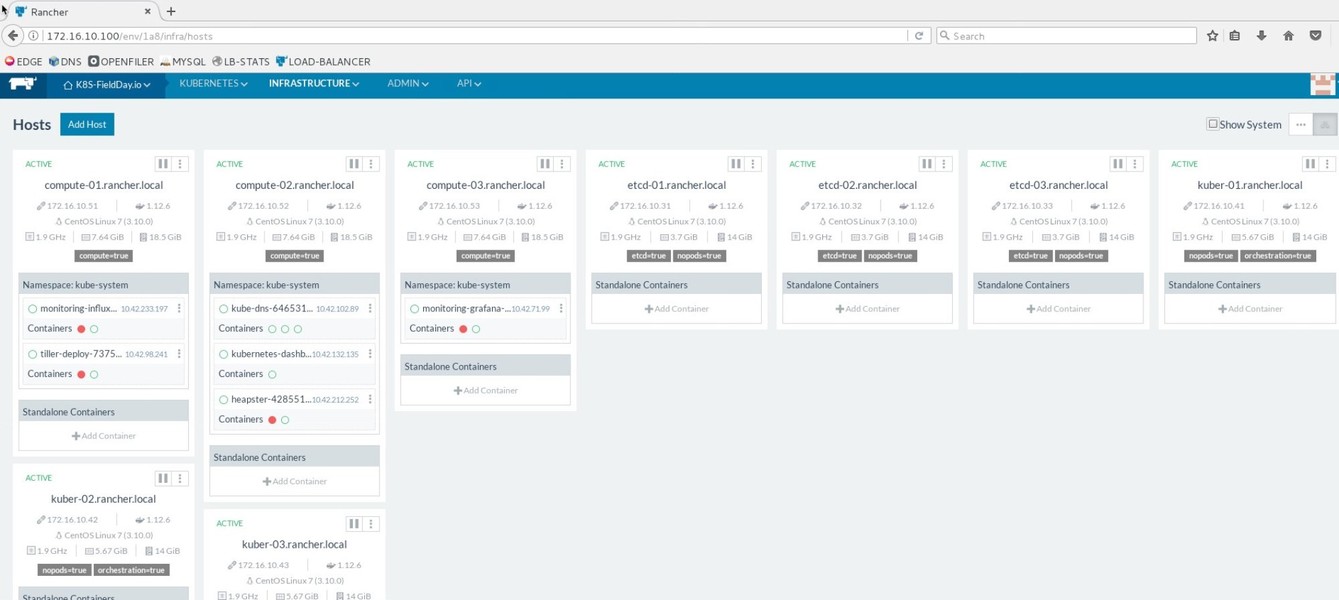The width and height of the screenshot is (1339, 600).
Task: Bookmark this page with star icon
Action: 1212,36
